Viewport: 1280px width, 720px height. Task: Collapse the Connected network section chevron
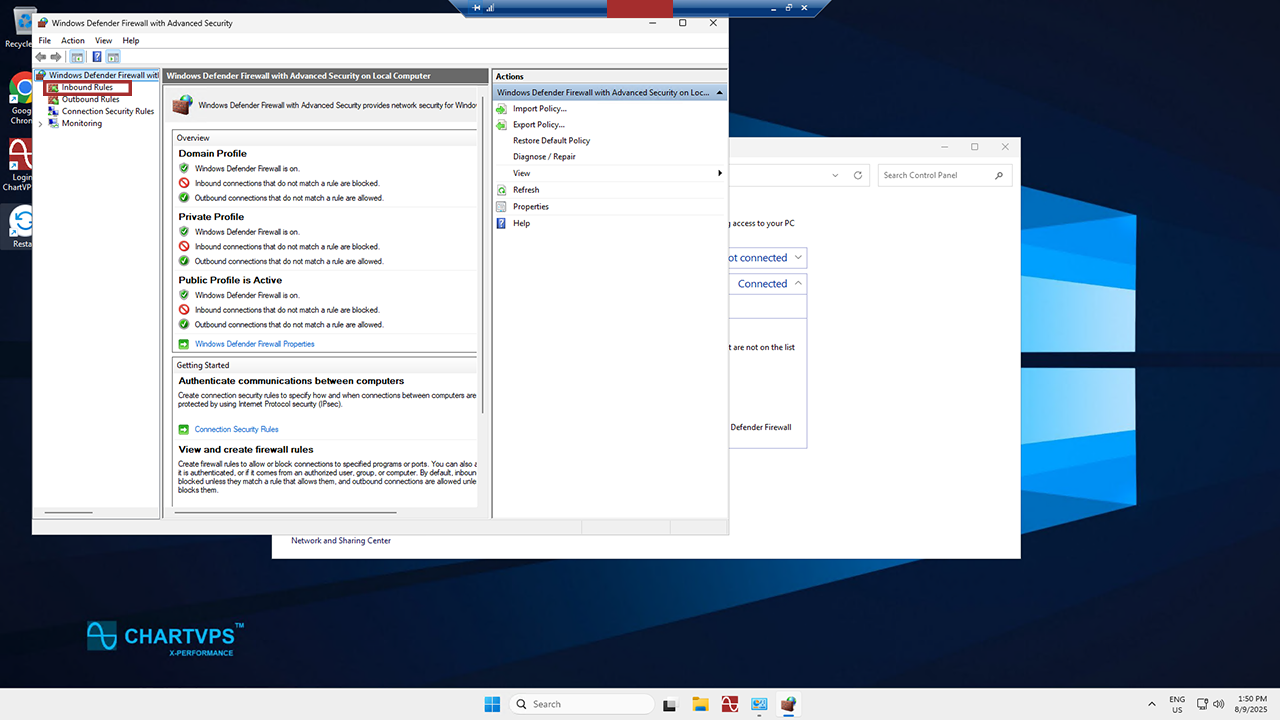tap(798, 284)
